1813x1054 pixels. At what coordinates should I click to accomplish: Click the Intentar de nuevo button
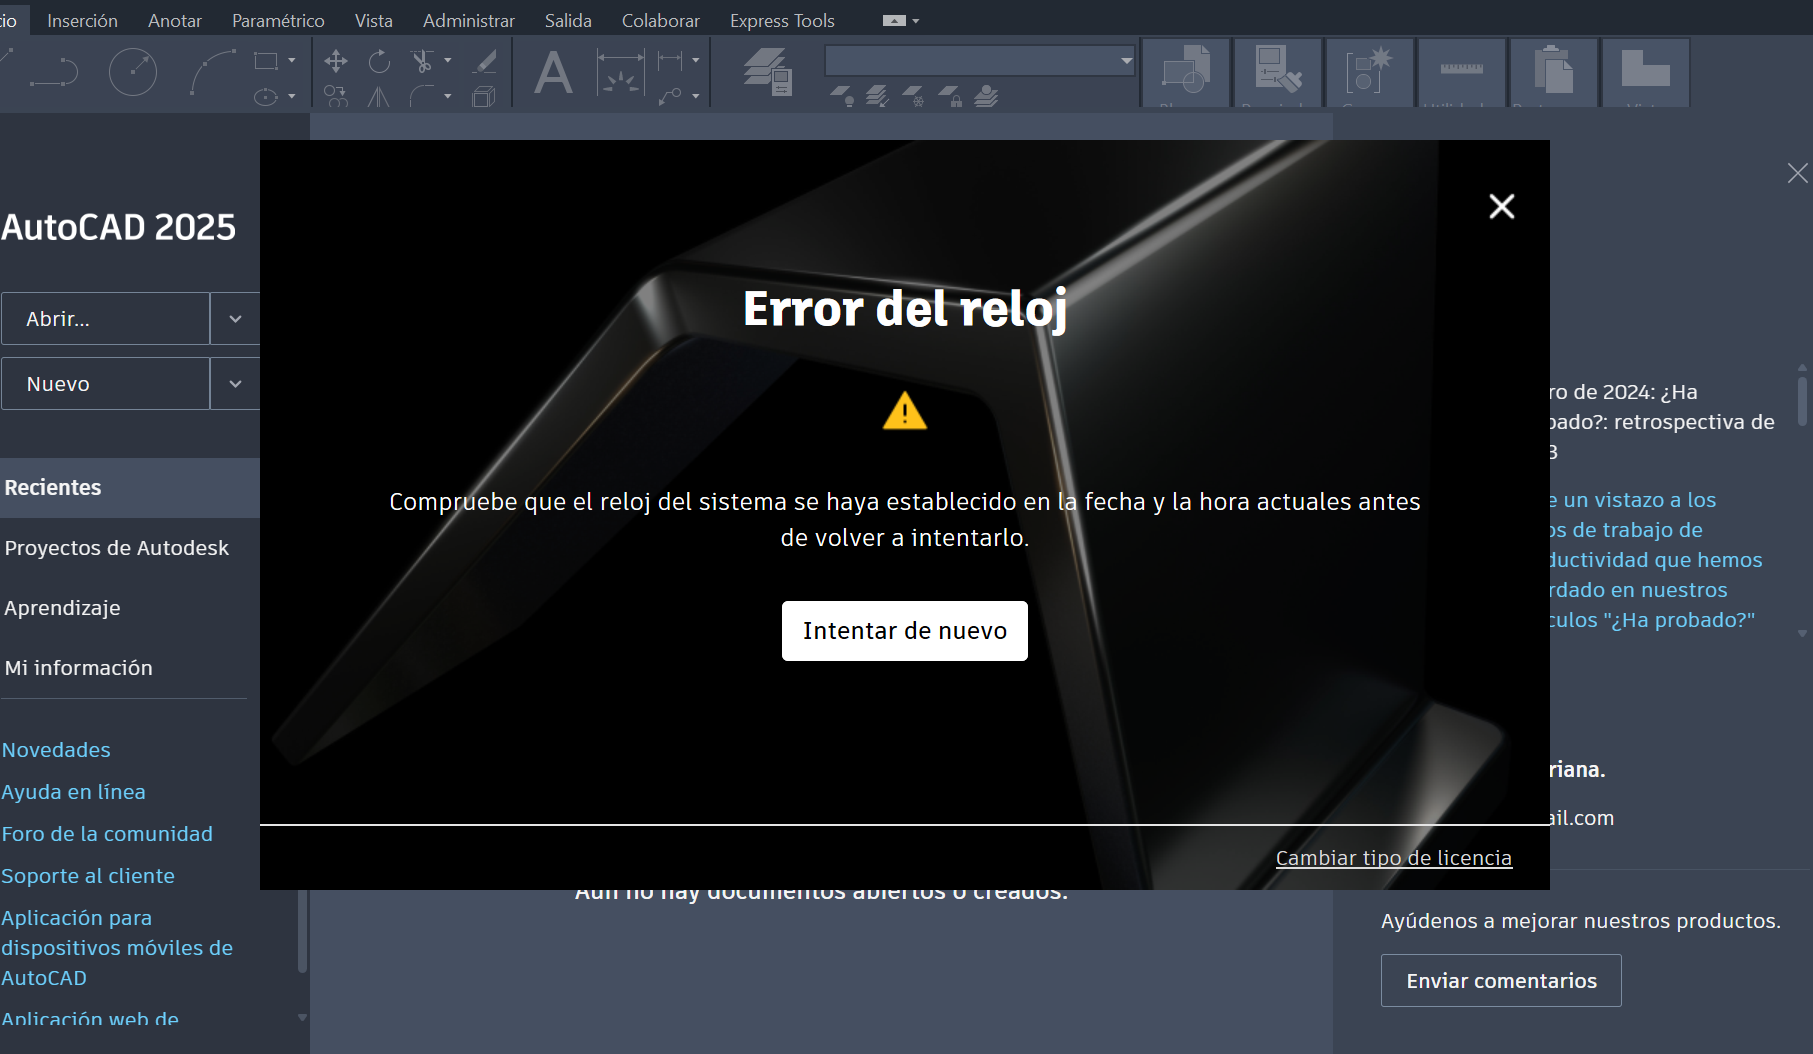(904, 630)
